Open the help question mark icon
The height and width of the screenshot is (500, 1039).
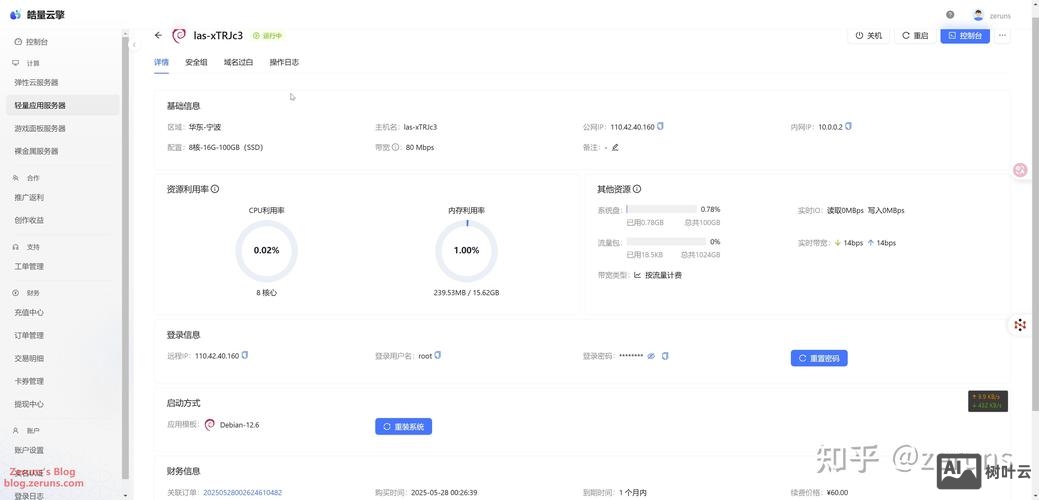click(x=950, y=15)
